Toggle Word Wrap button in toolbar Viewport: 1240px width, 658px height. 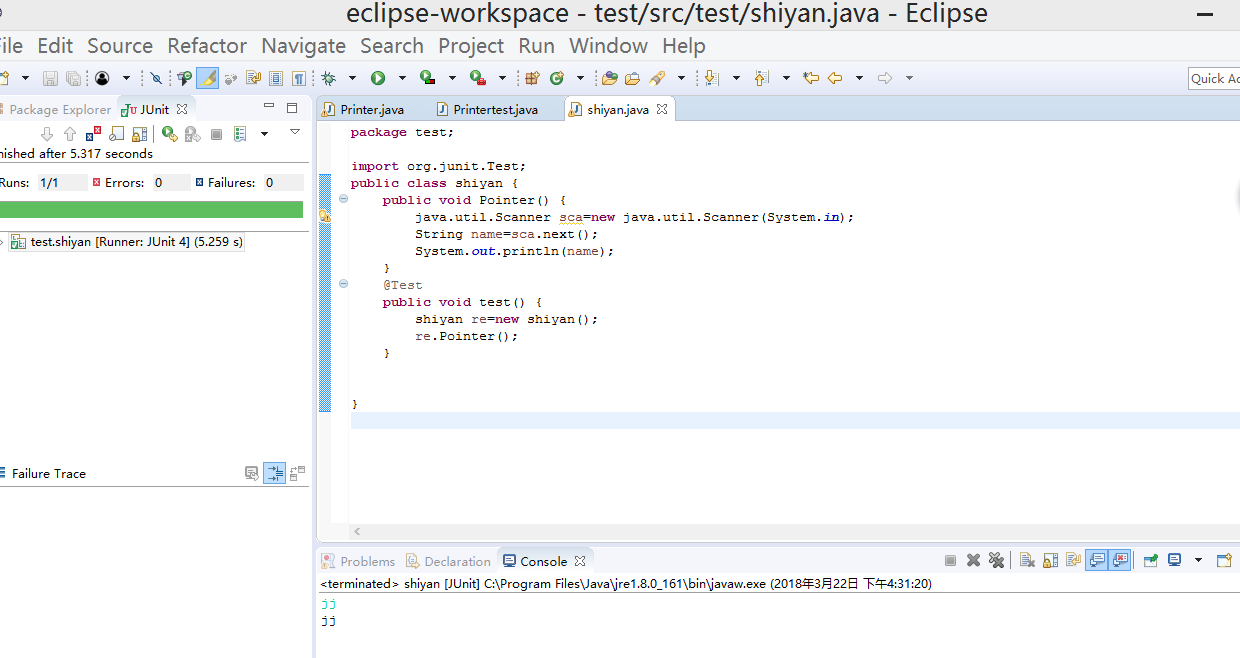(253, 78)
